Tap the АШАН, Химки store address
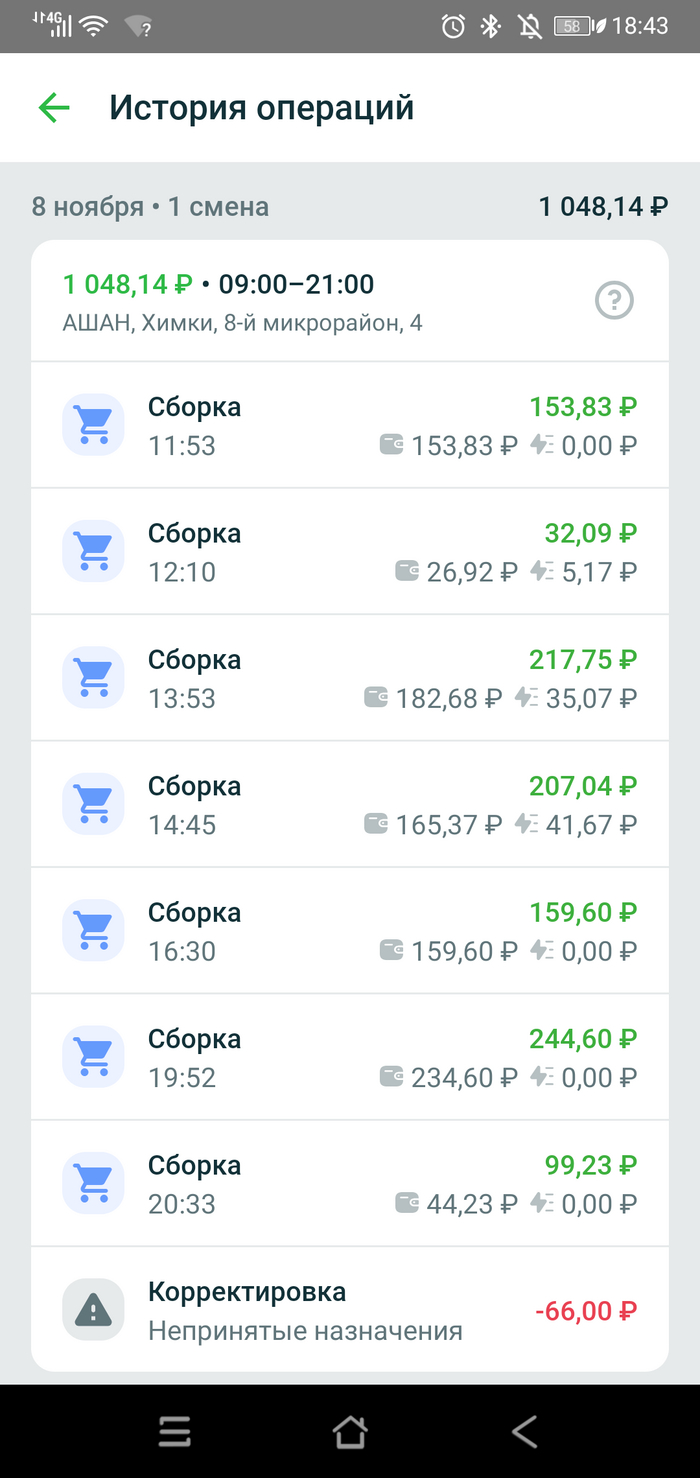 click(x=242, y=324)
